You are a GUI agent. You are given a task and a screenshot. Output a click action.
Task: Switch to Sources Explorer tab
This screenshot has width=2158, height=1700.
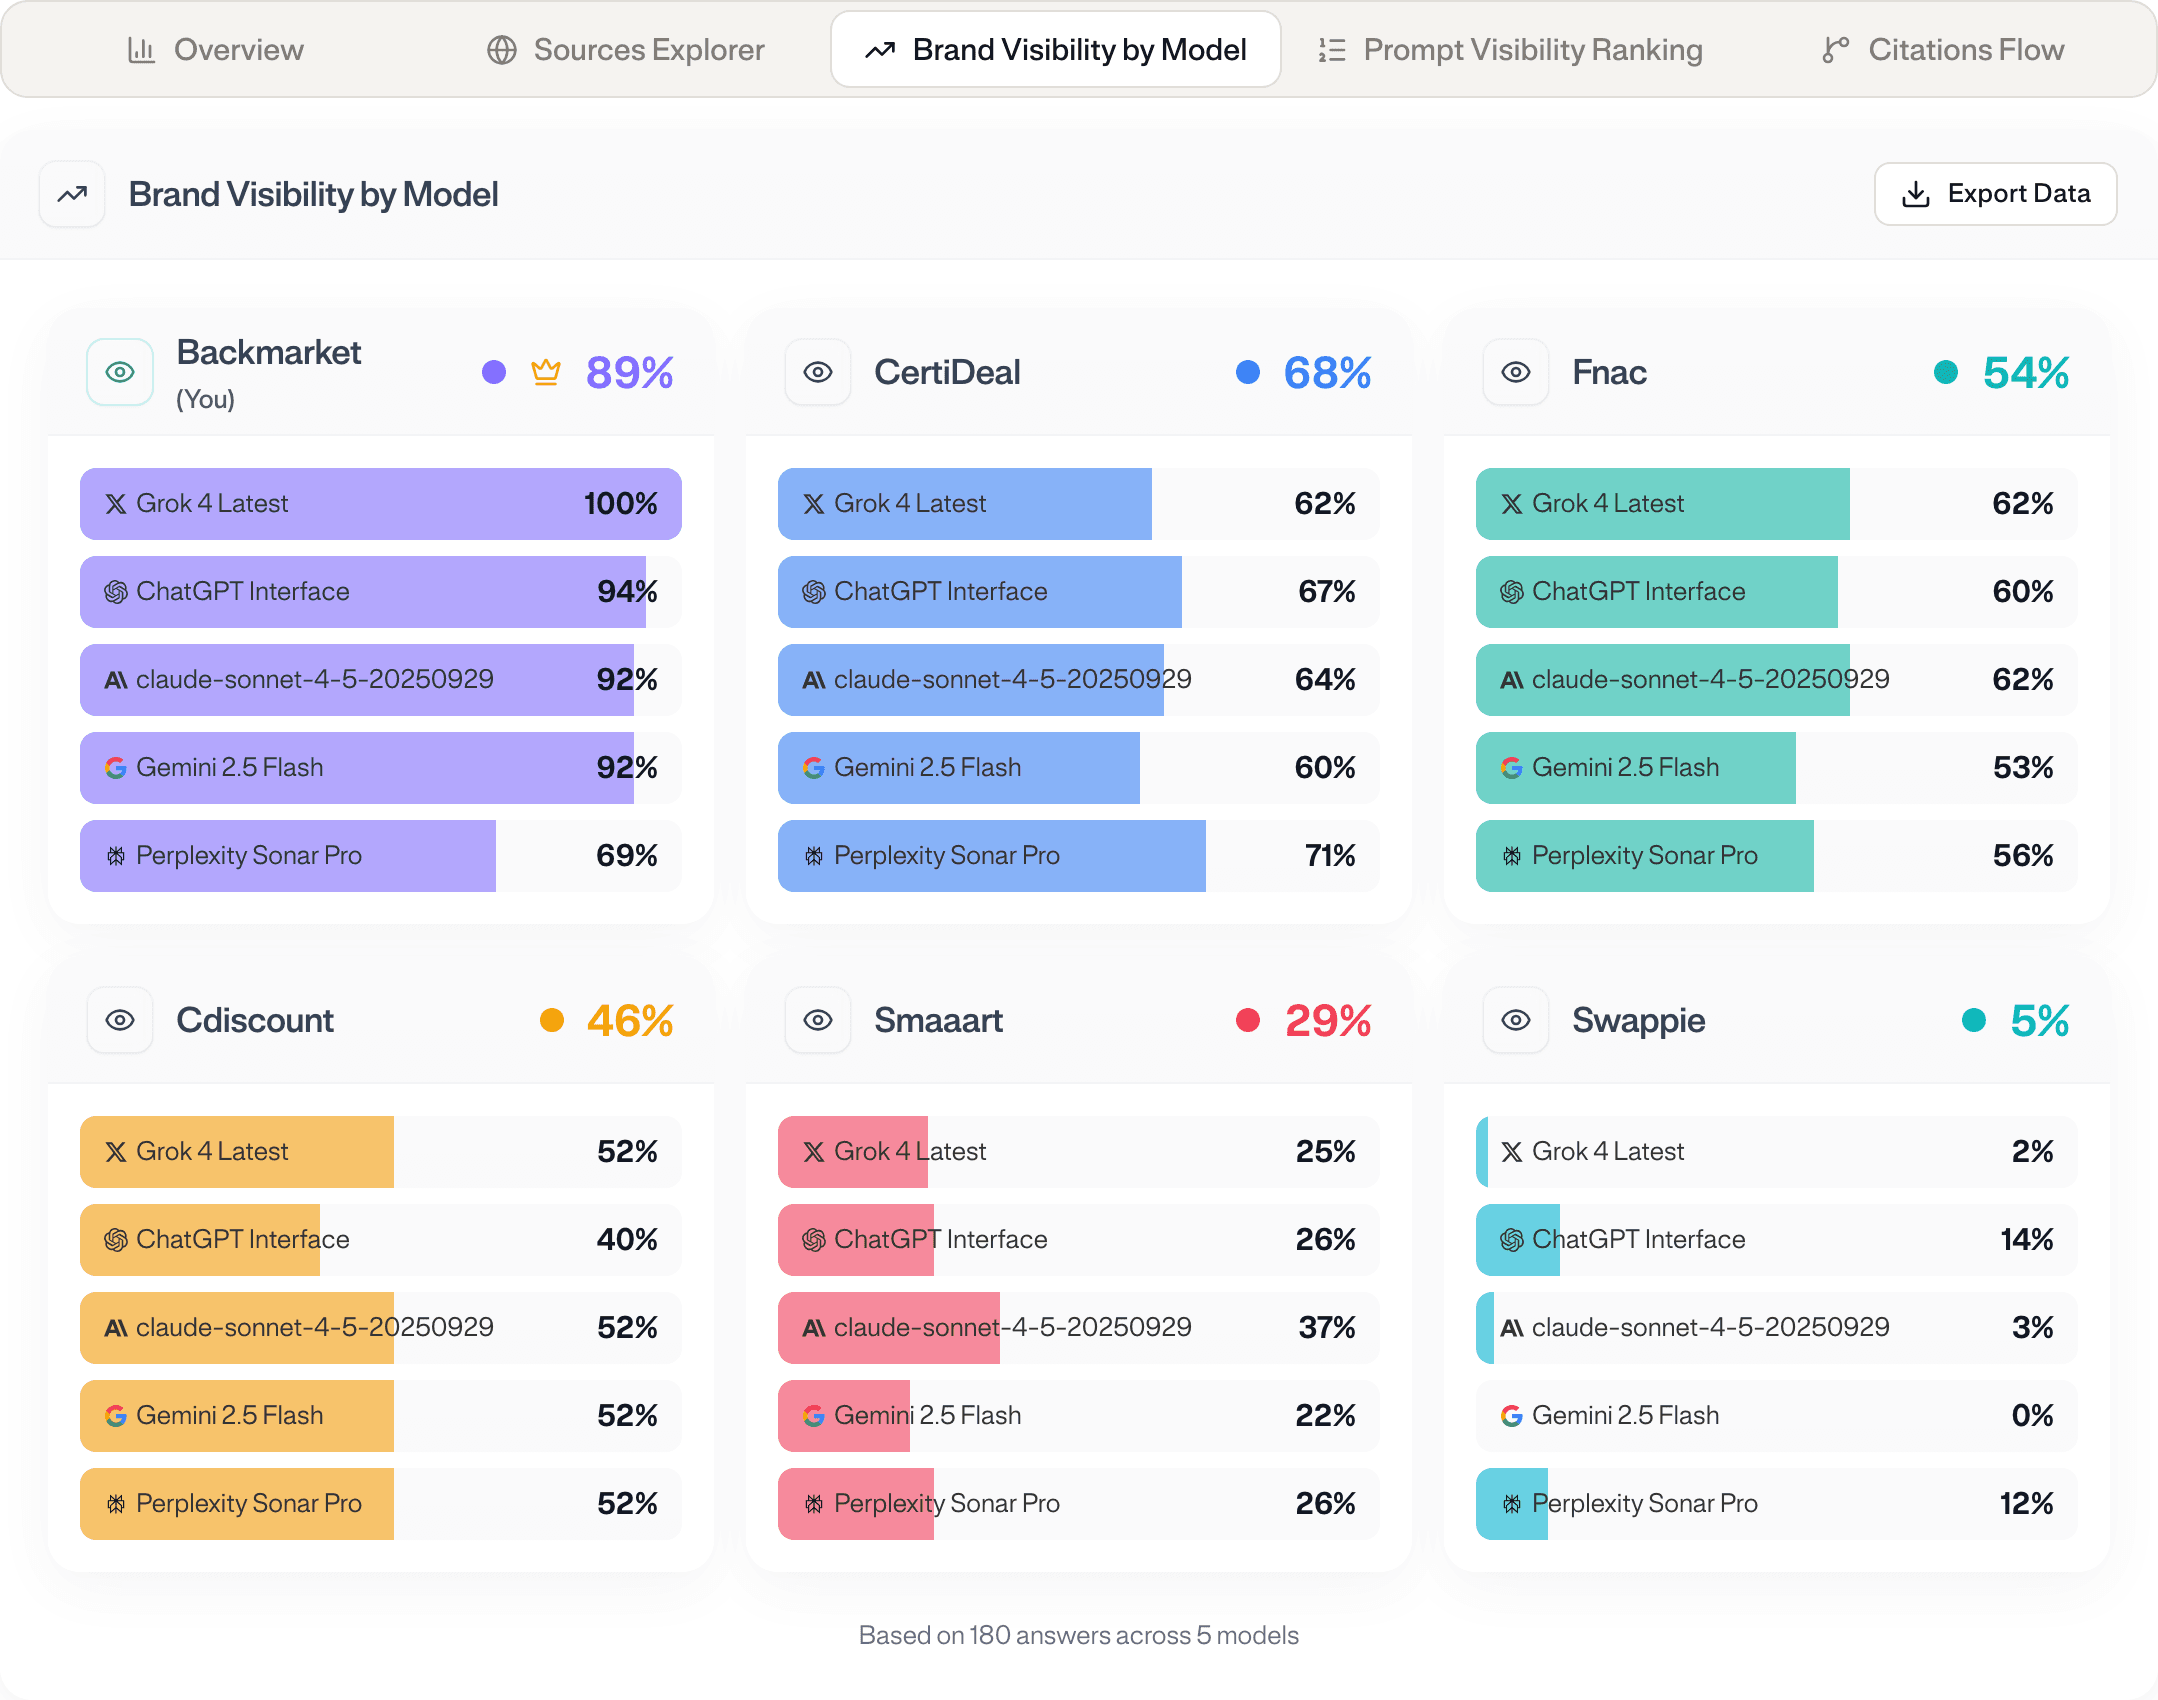[626, 50]
